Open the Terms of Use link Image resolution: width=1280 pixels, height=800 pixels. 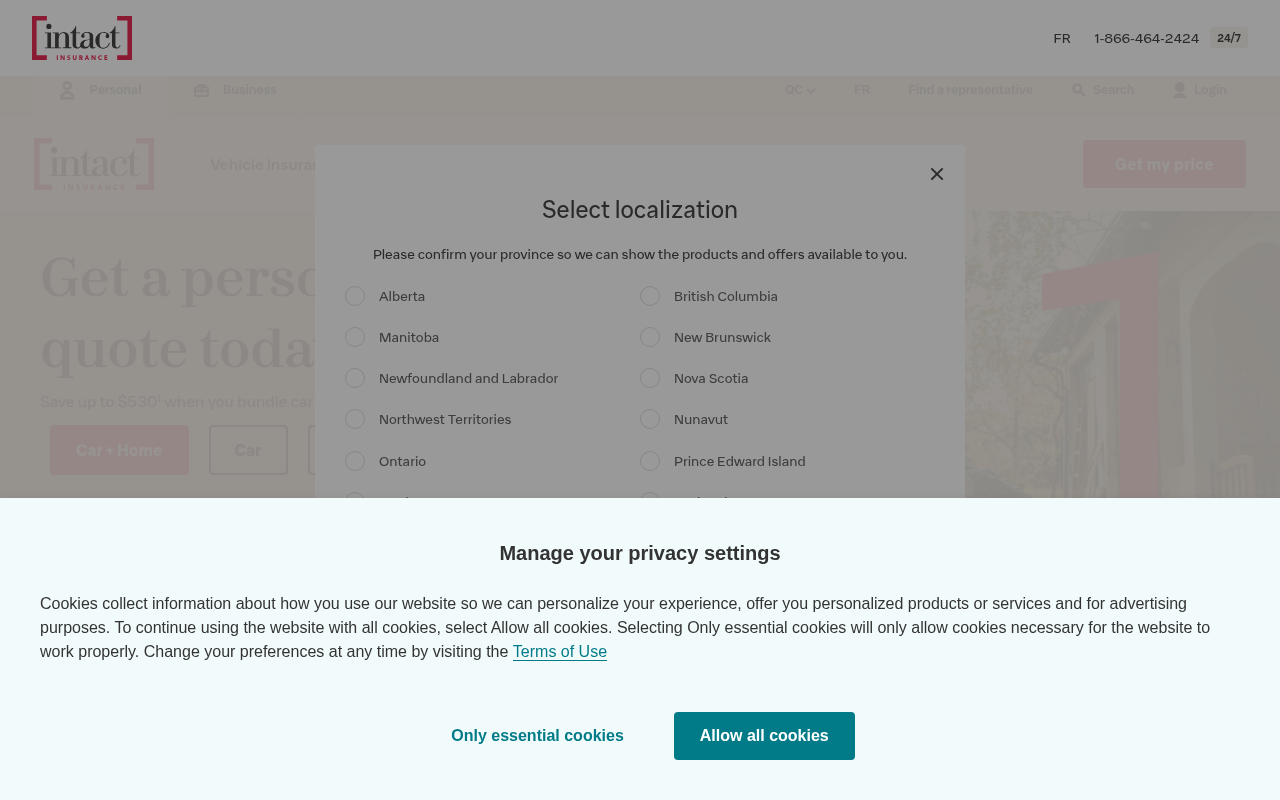click(x=560, y=652)
